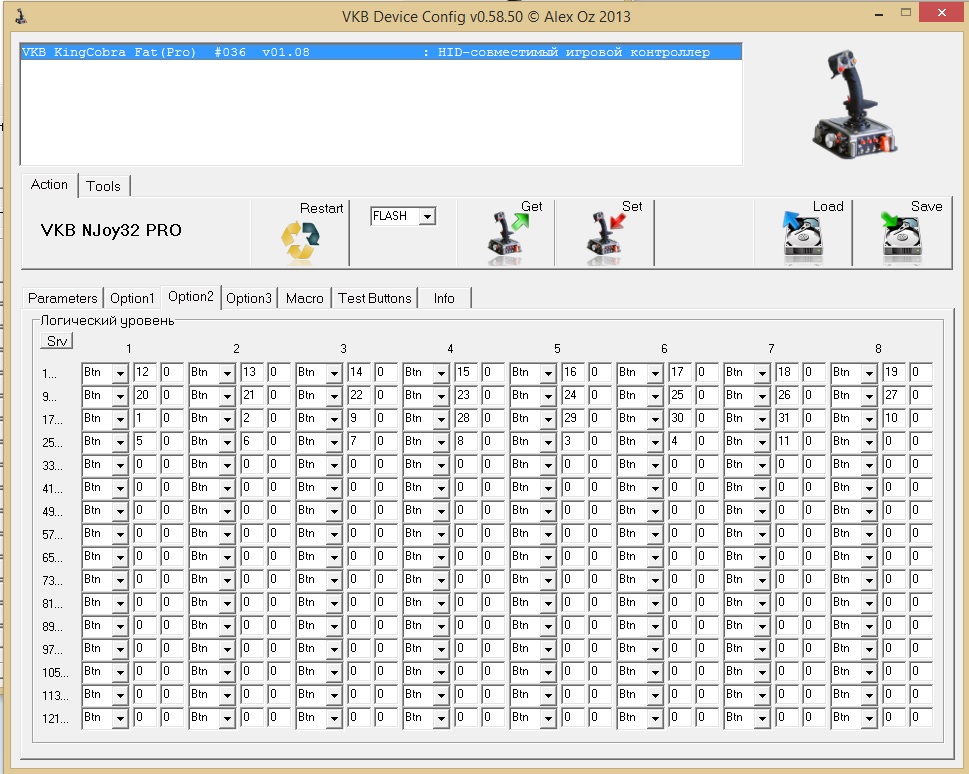969x774 pixels.
Task: Click the column header 8
Action: (878, 349)
